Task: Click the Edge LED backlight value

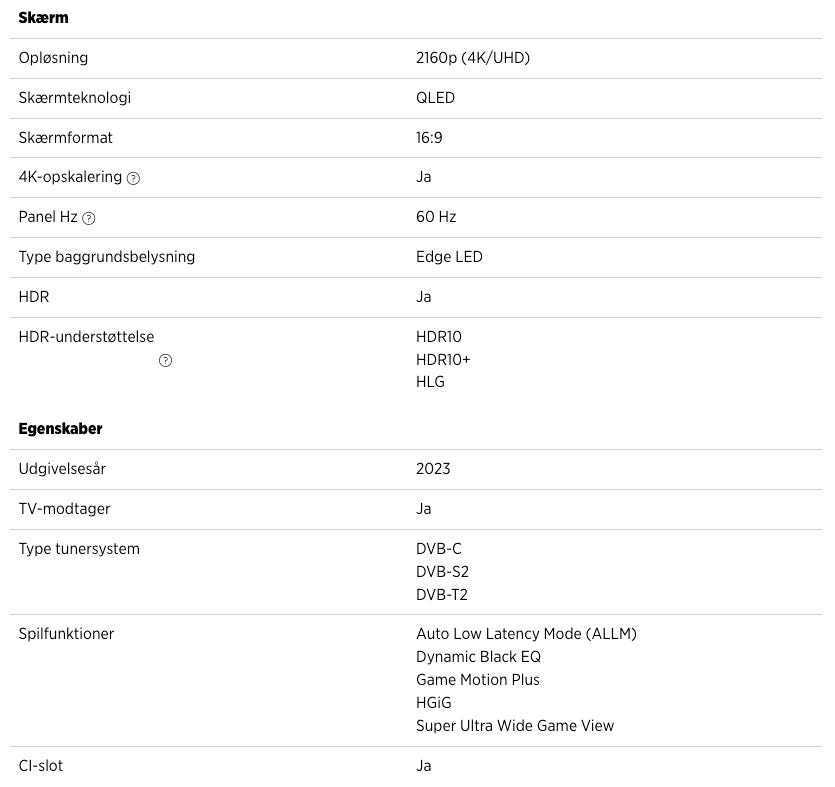Action: click(x=449, y=257)
